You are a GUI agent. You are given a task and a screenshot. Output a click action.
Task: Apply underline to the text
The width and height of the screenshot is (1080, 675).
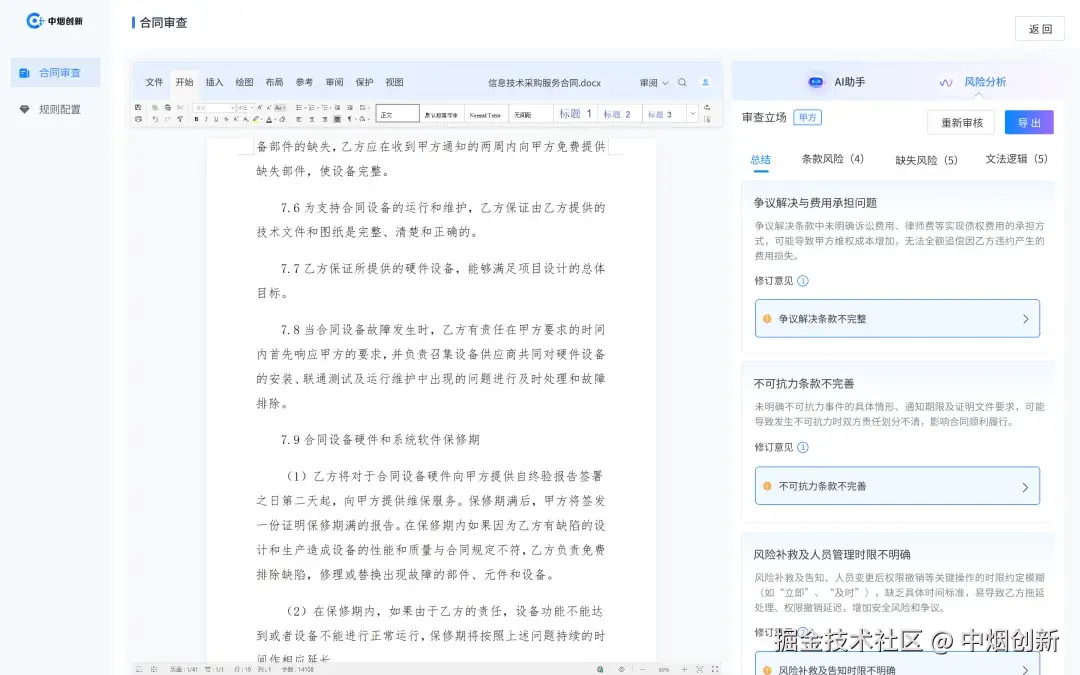point(215,119)
